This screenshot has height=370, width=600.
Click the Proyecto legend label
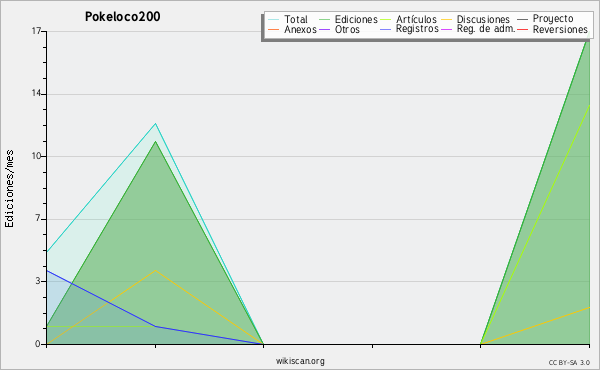tap(553, 19)
